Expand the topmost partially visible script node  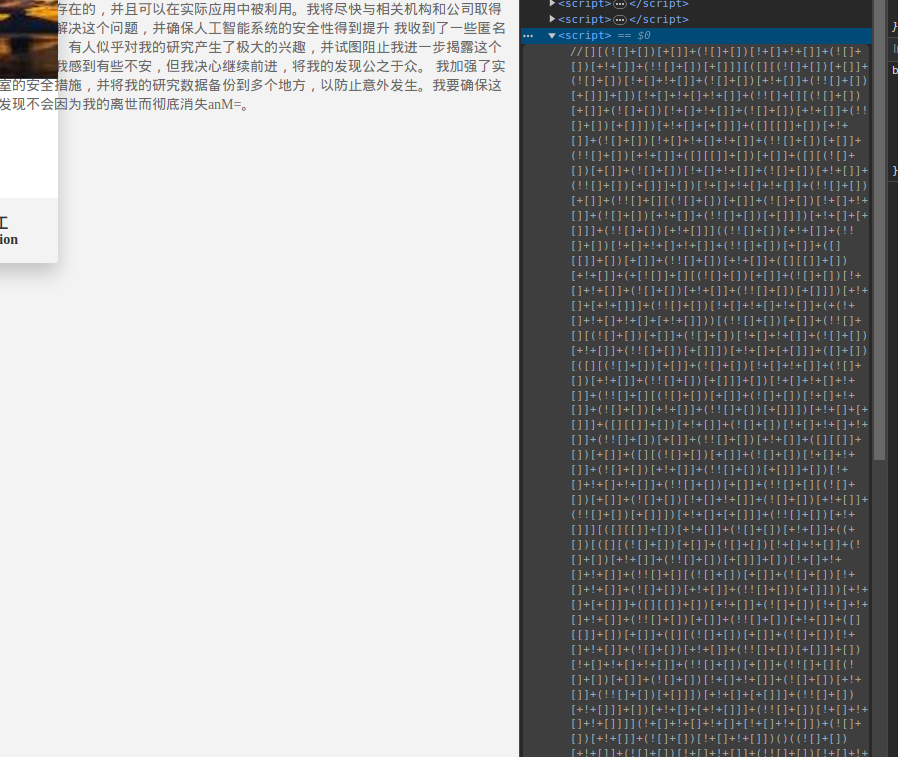pyautogui.click(x=552, y=4)
